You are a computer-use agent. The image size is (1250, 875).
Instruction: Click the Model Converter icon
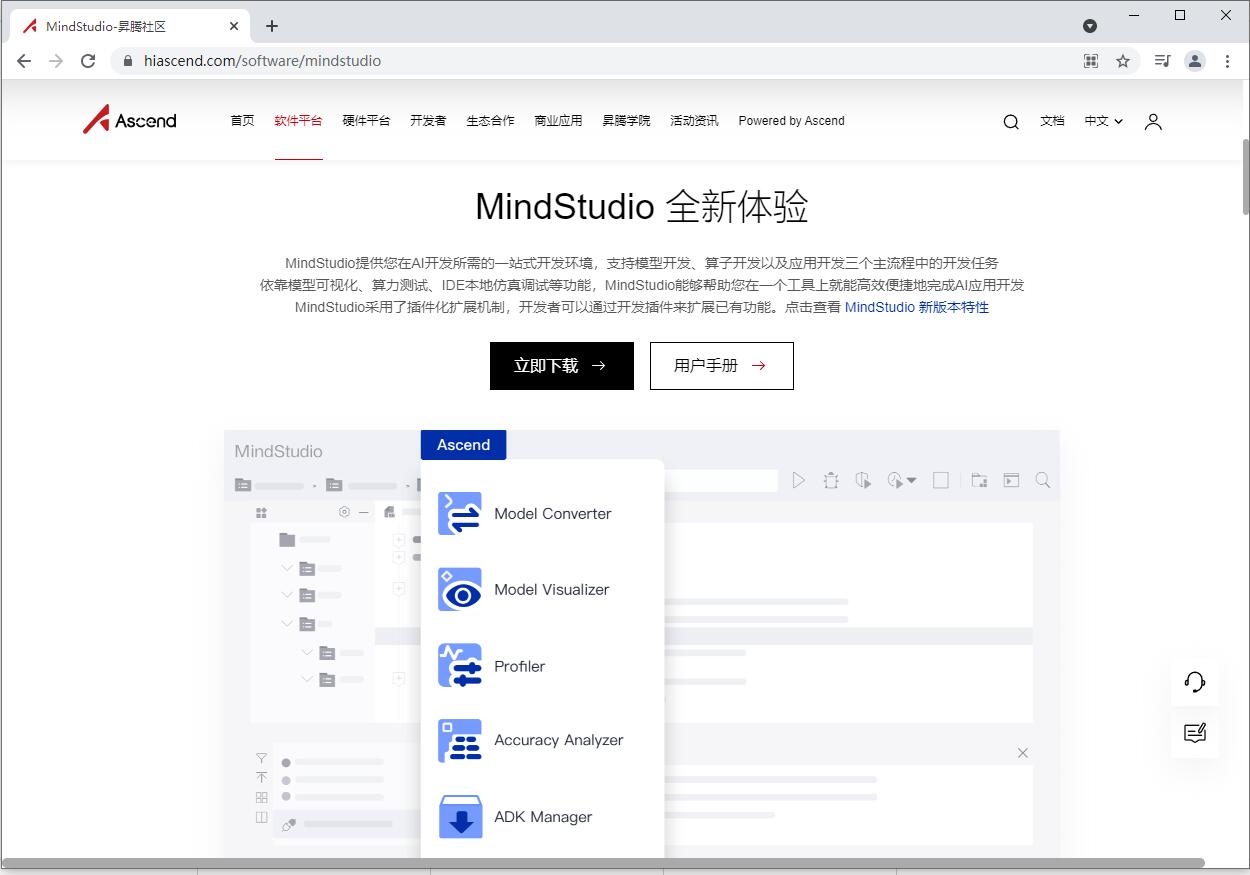(x=460, y=513)
